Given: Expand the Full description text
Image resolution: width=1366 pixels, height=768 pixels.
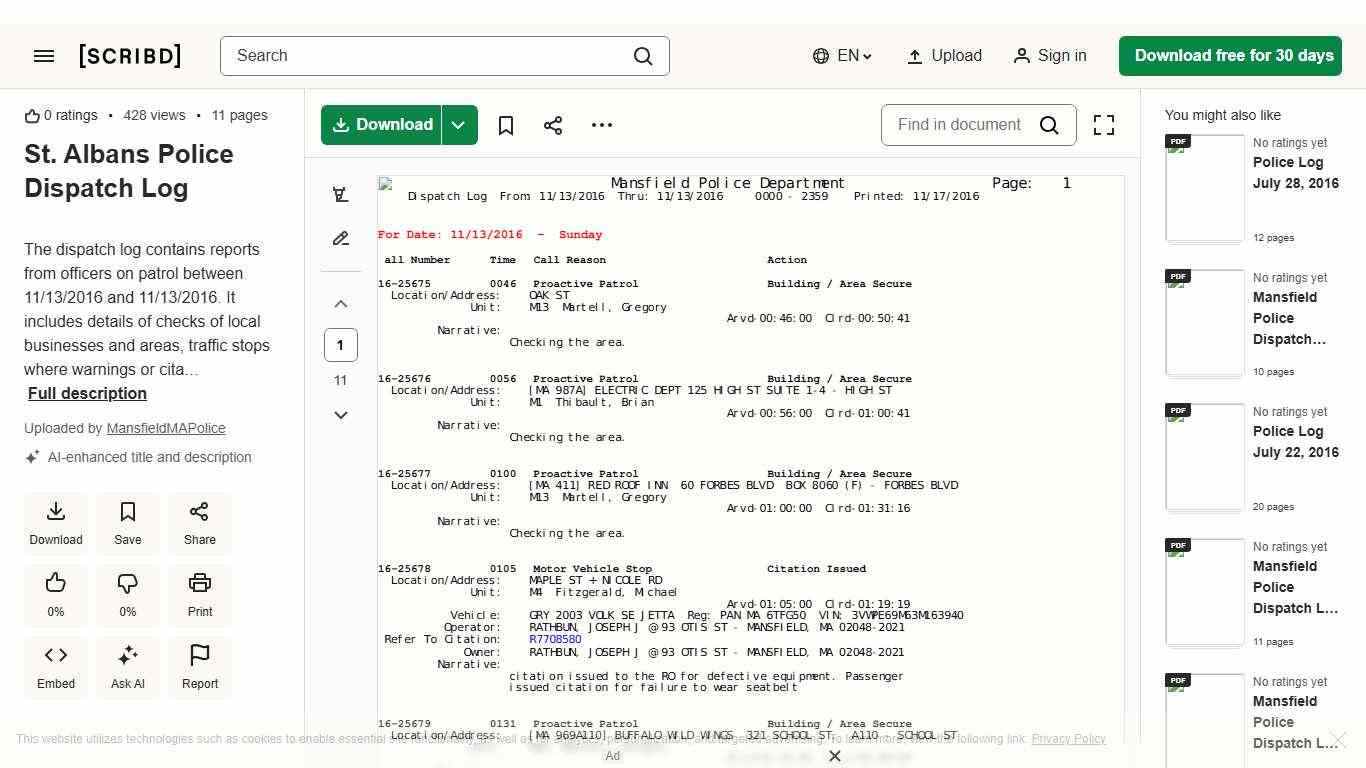Looking at the screenshot, I should [x=86, y=393].
